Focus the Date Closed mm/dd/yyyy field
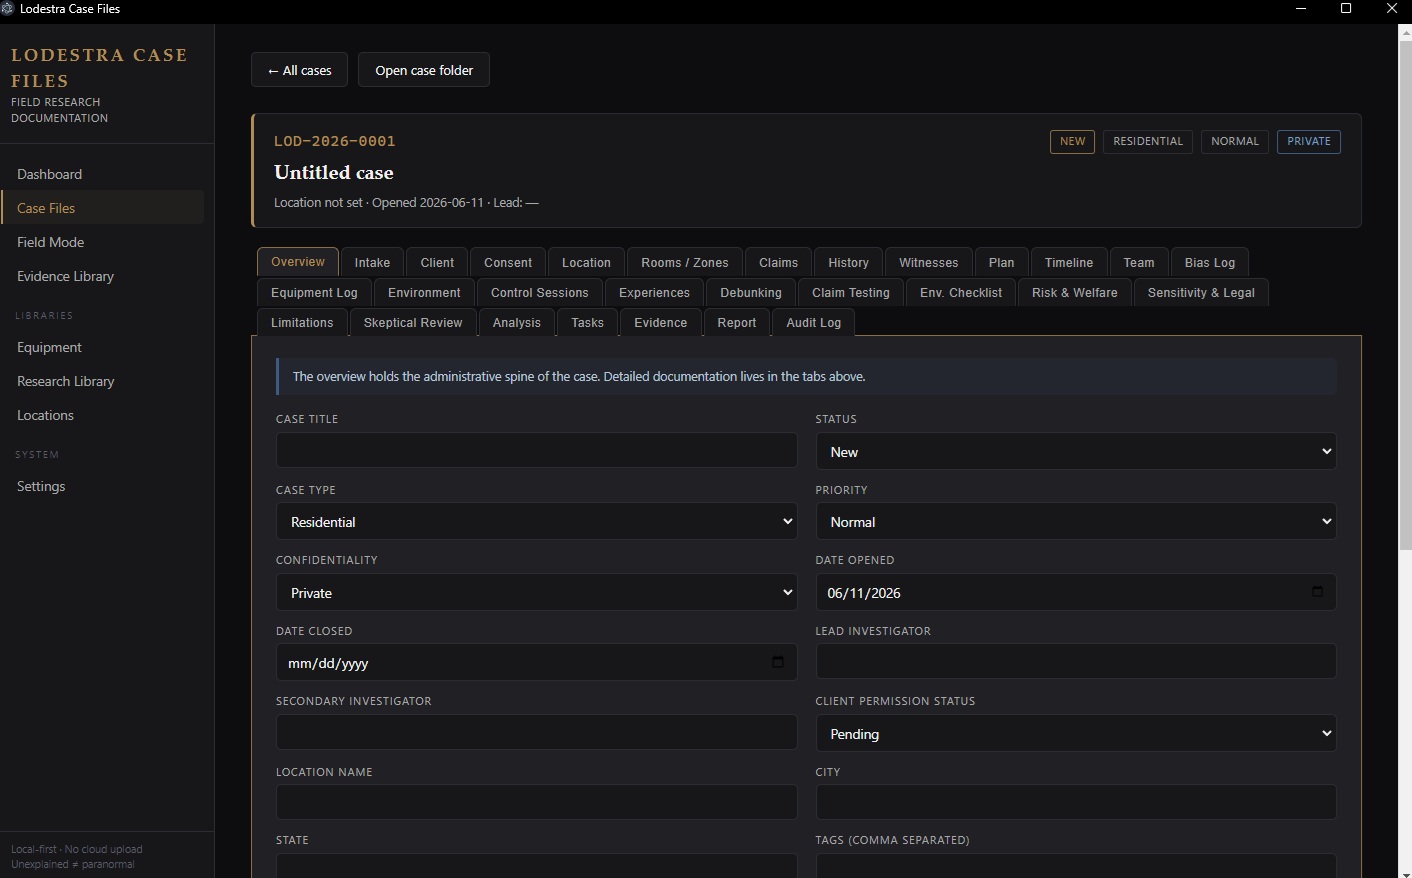 [x=537, y=662]
